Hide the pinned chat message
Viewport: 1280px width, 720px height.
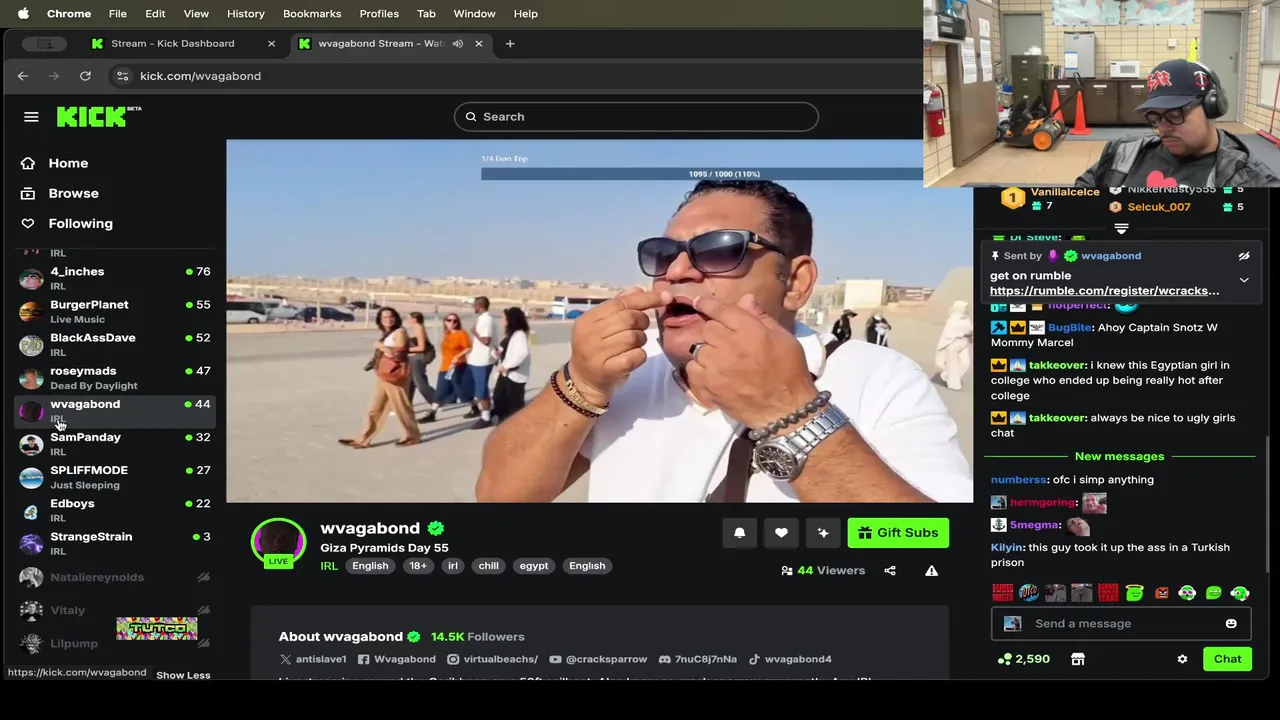click(1244, 256)
